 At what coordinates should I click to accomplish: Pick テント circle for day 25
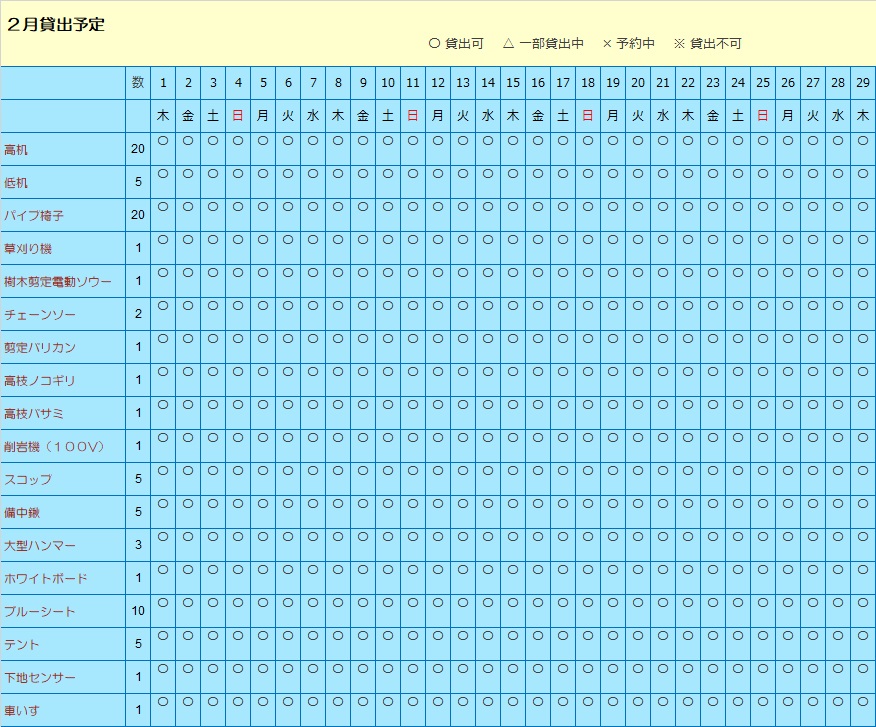coord(763,636)
